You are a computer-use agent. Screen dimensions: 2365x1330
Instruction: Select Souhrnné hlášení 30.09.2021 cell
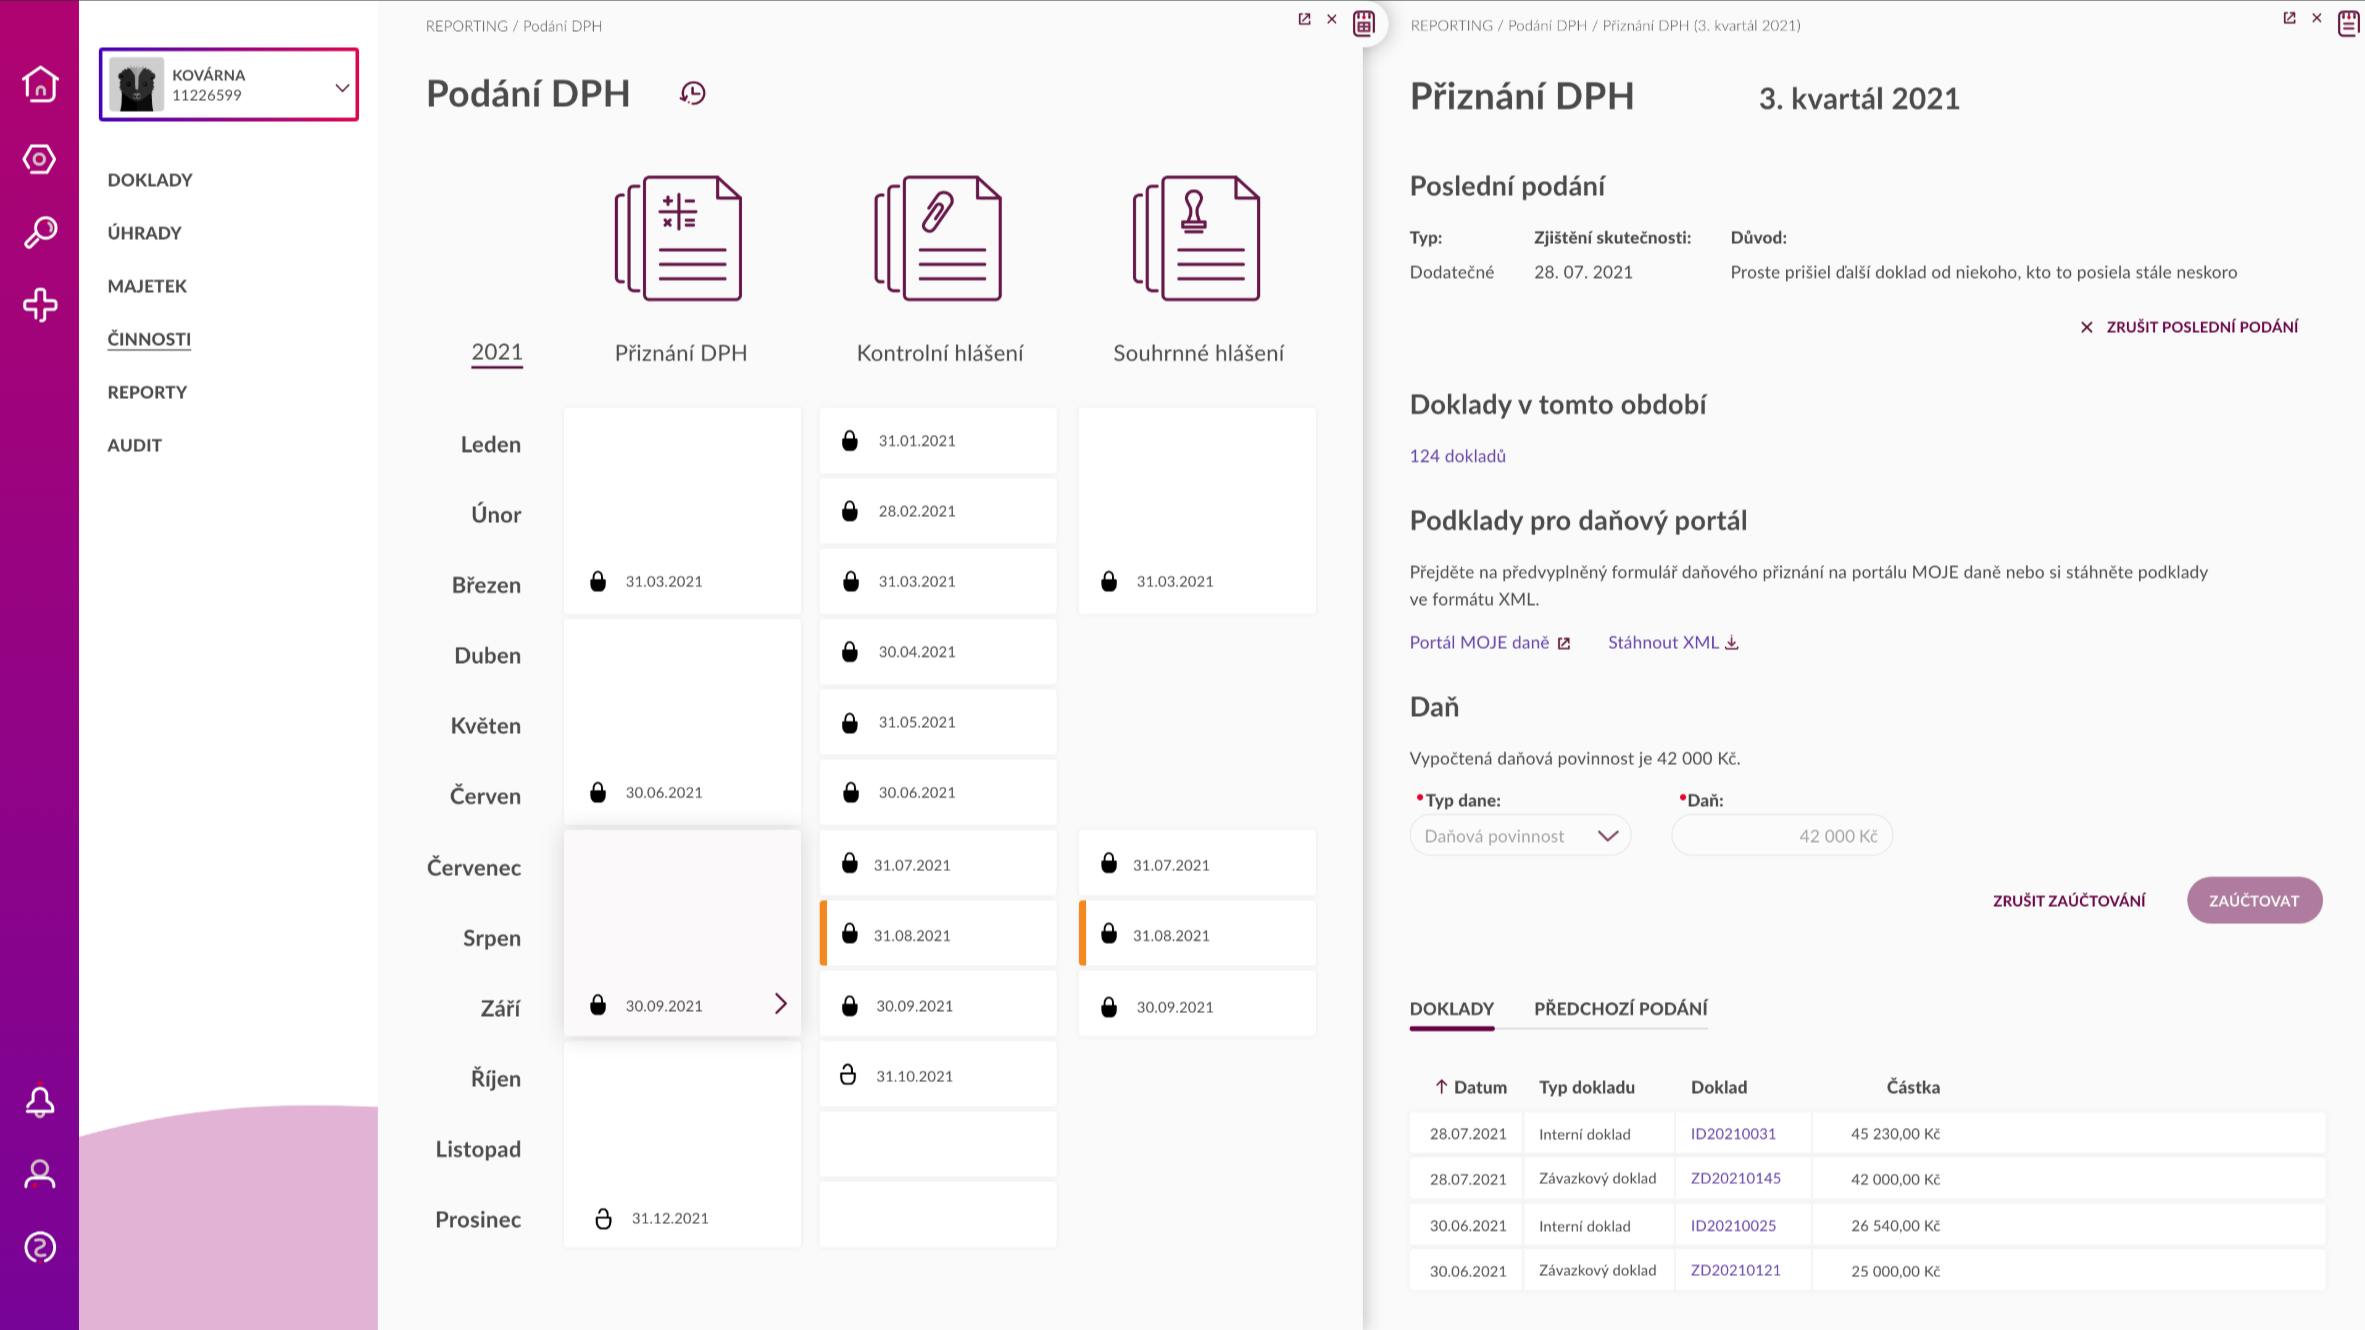point(1197,1005)
